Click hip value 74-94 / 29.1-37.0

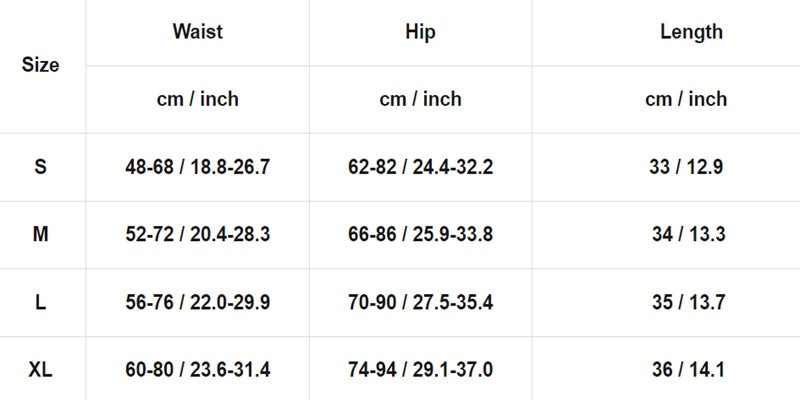420,370
